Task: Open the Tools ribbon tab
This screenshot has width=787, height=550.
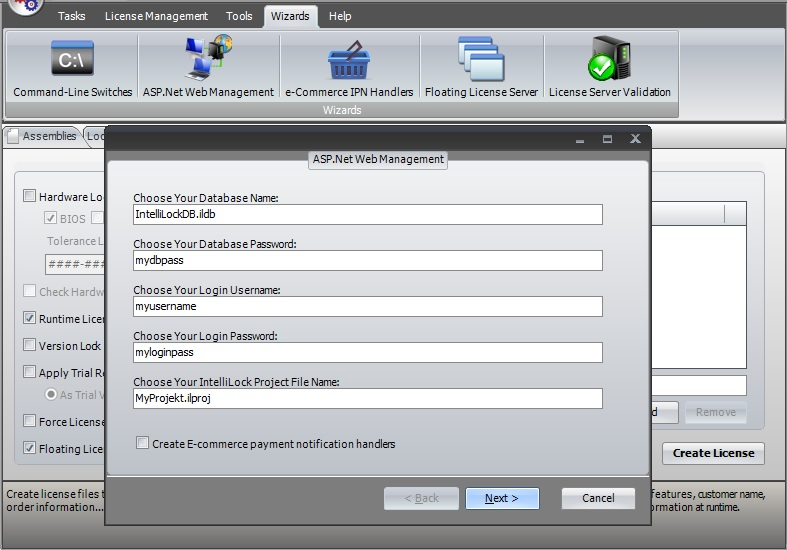Action: [239, 16]
